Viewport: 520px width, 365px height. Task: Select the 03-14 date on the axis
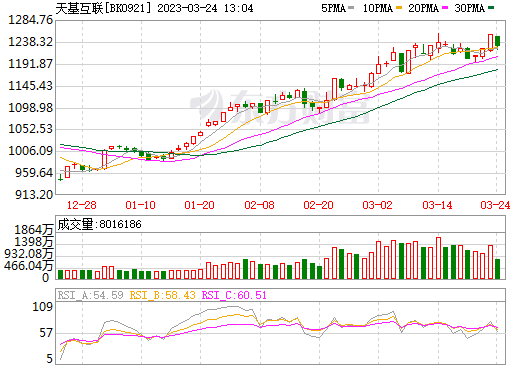pos(438,205)
